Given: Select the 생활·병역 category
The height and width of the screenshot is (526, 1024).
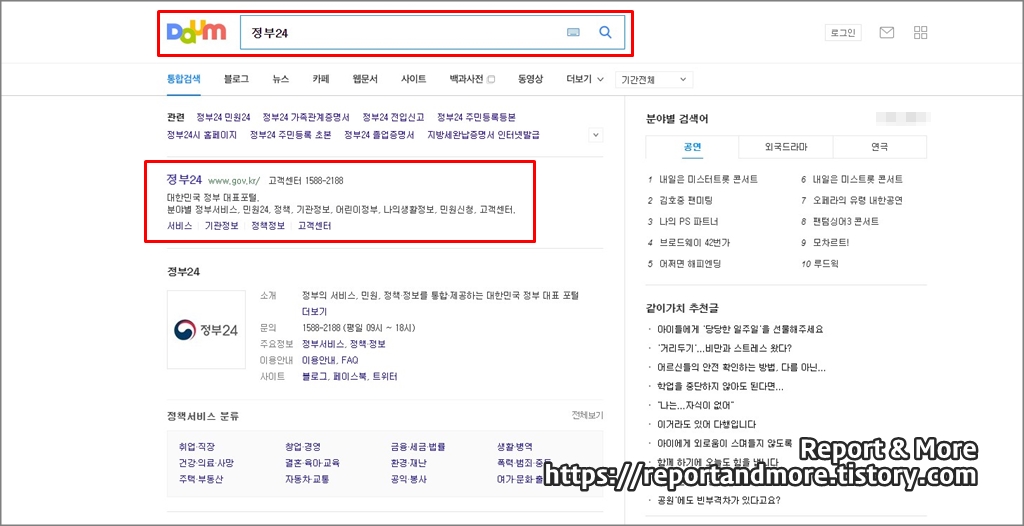Looking at the screenshot, I should 515,447.
